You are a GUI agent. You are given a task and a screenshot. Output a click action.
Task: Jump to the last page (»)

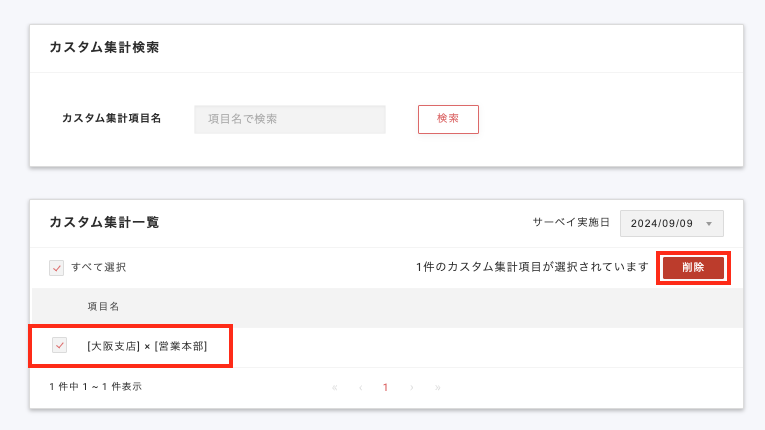coord(438,387)
